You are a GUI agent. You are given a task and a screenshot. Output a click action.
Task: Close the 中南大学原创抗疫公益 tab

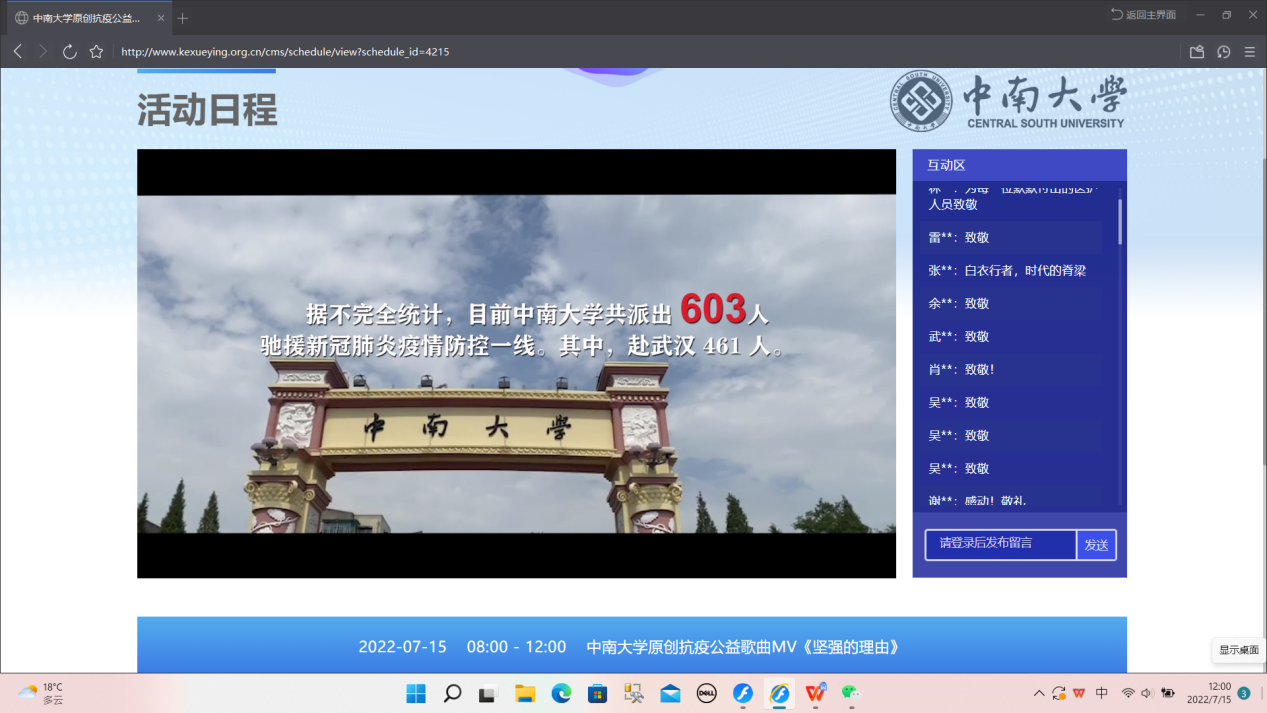pyautogui.click(x=161, y=18)
